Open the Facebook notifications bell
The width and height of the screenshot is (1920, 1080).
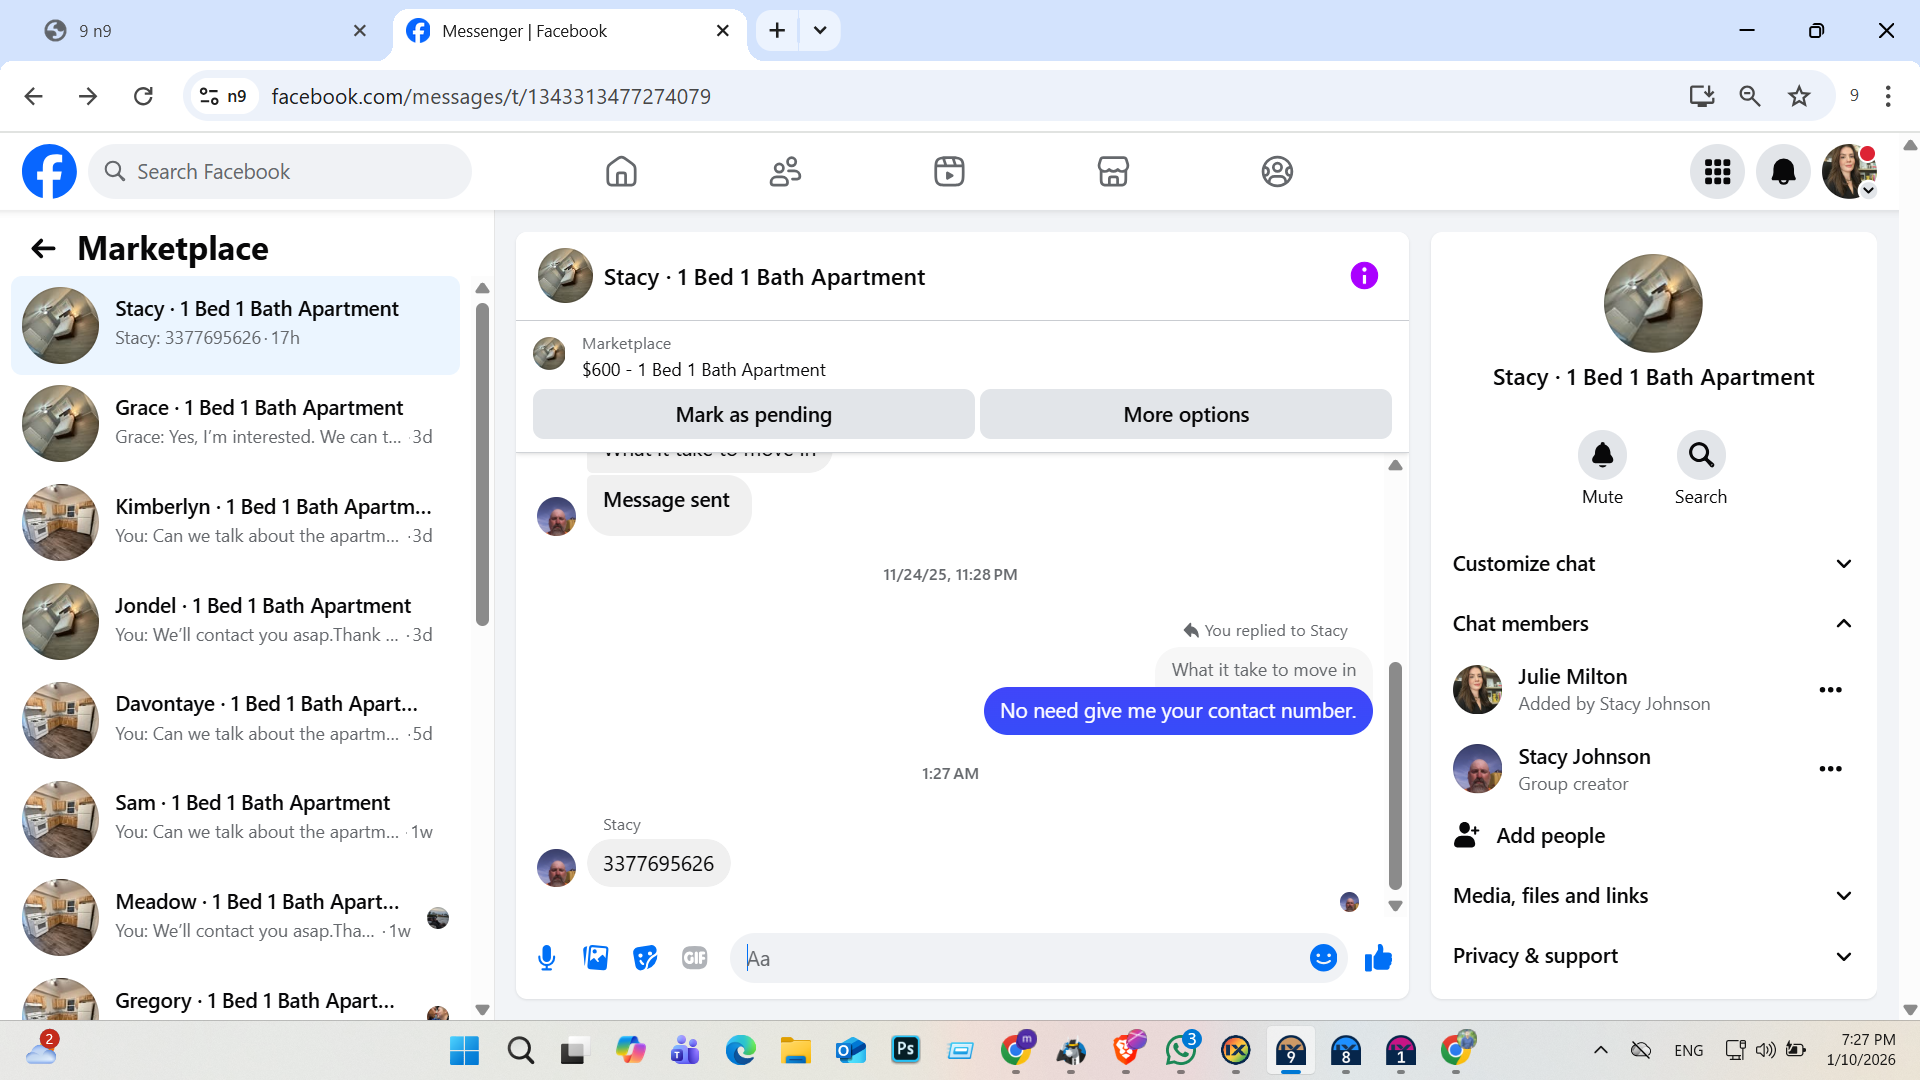tap(1783, 172)
